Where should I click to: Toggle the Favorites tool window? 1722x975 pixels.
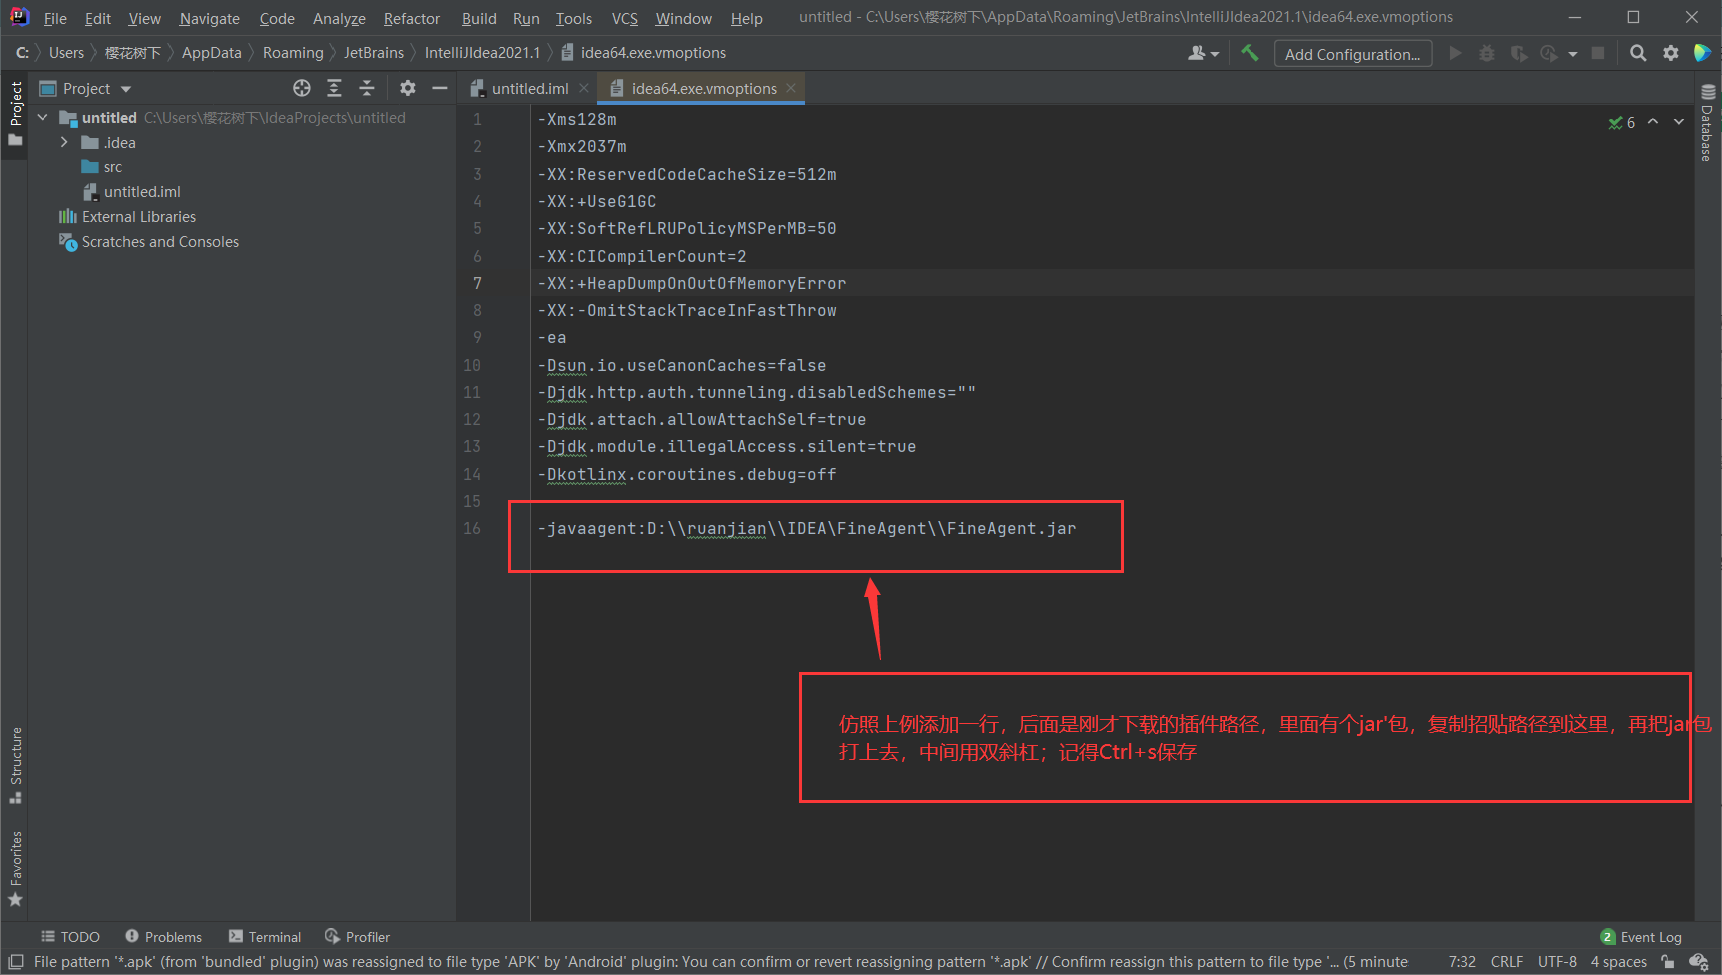pos(15,868)
